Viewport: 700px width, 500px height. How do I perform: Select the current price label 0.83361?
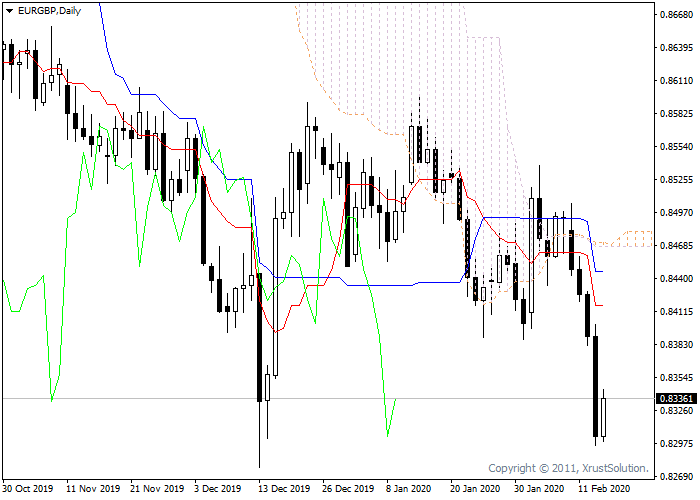676,398
